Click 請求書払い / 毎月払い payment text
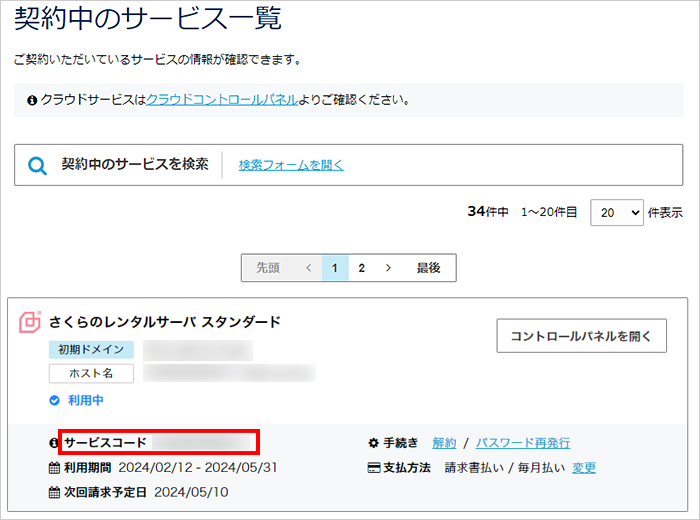The height and width of the screenshot is (520, 700). click(505, 468)
